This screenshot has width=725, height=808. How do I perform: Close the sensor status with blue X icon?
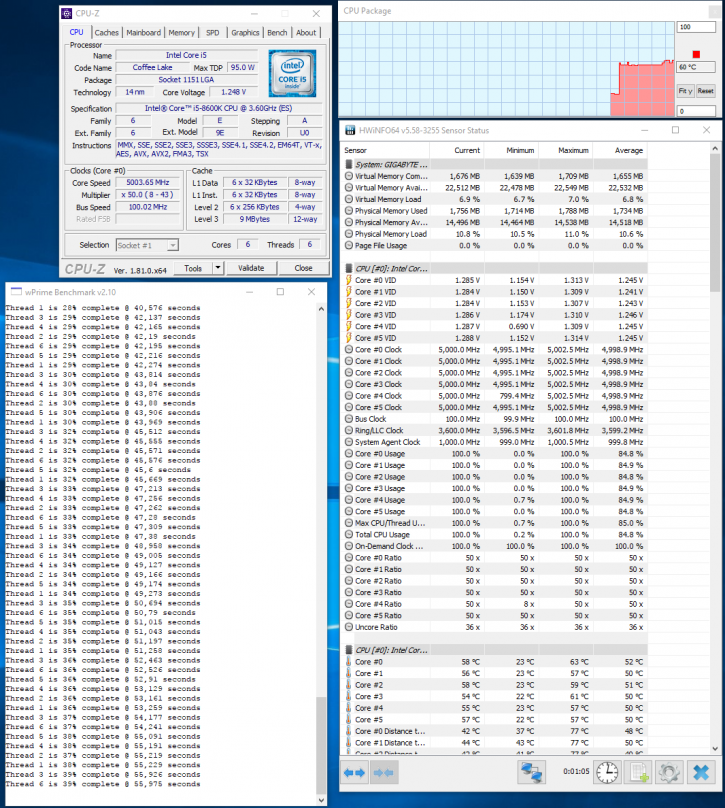(x=701, y=772)
